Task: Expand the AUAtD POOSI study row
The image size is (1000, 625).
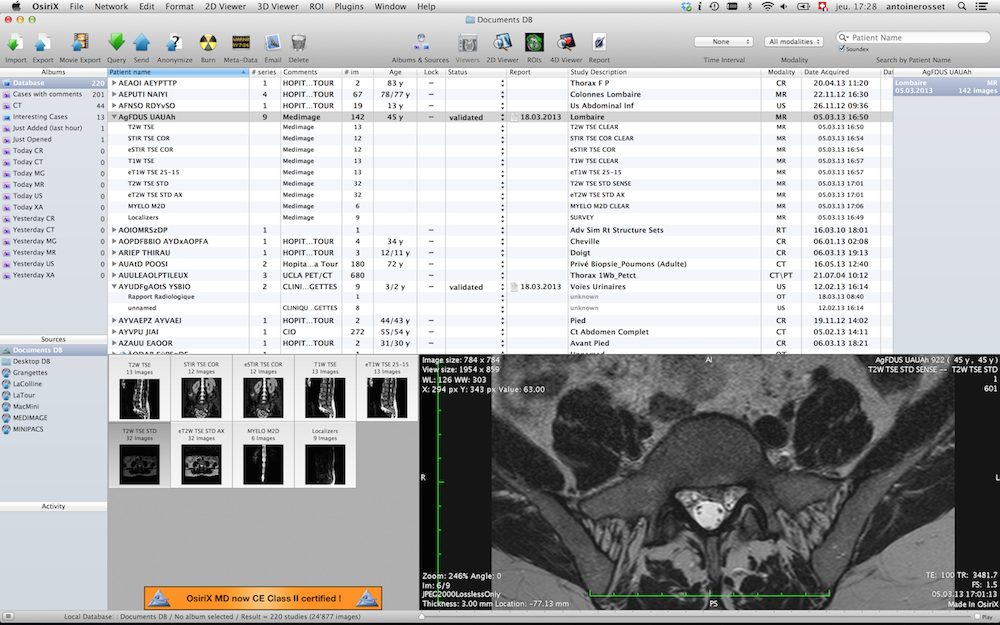Action: pyautogui.click(x=114, y=264)
